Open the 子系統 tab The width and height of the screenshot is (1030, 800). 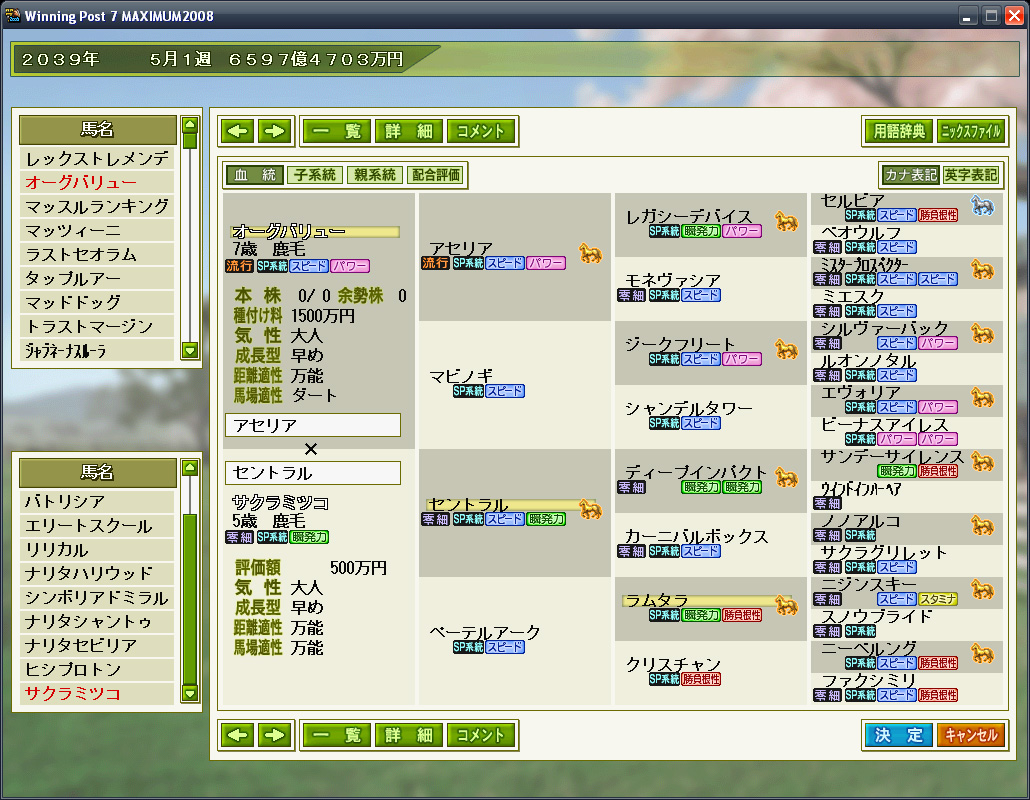point(315,175)
